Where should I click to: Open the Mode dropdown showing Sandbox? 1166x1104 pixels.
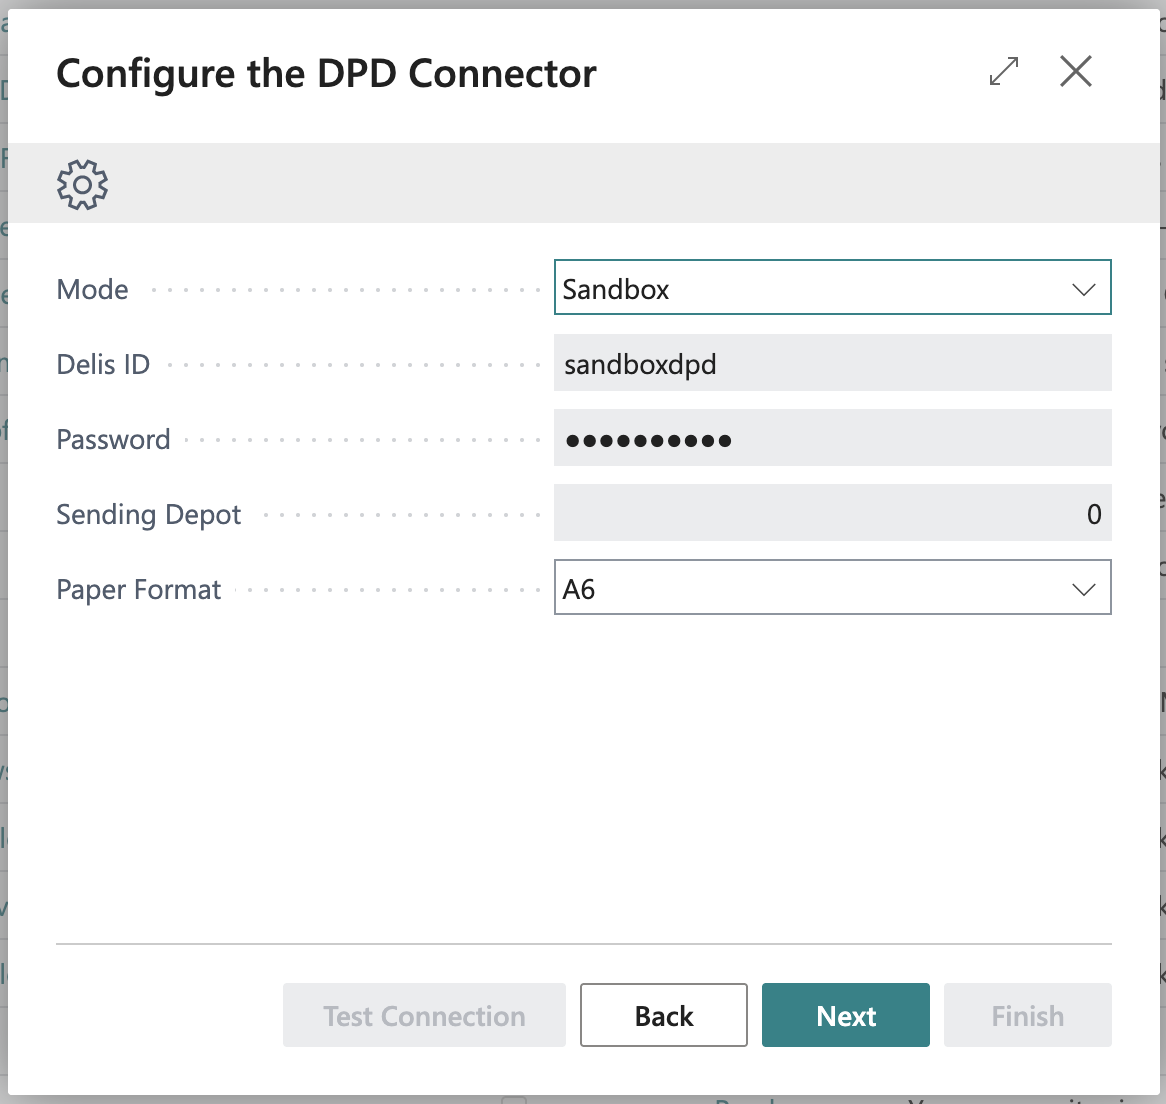tap(810, 288)
